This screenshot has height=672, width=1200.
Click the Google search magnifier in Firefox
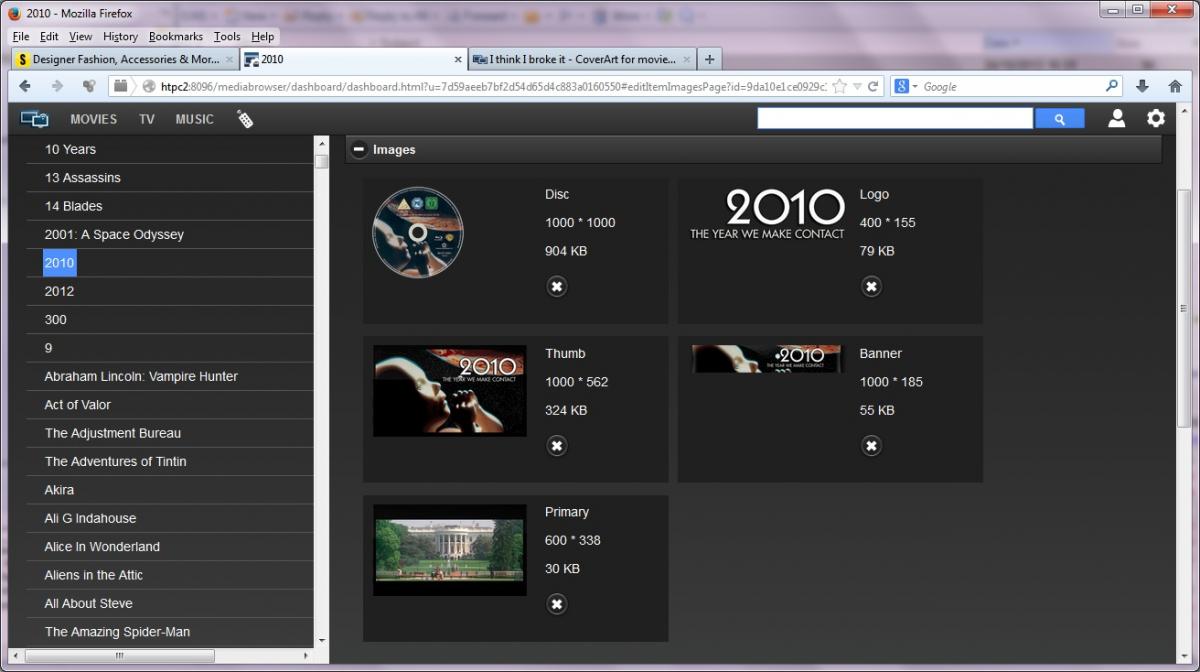(1111, 87)
